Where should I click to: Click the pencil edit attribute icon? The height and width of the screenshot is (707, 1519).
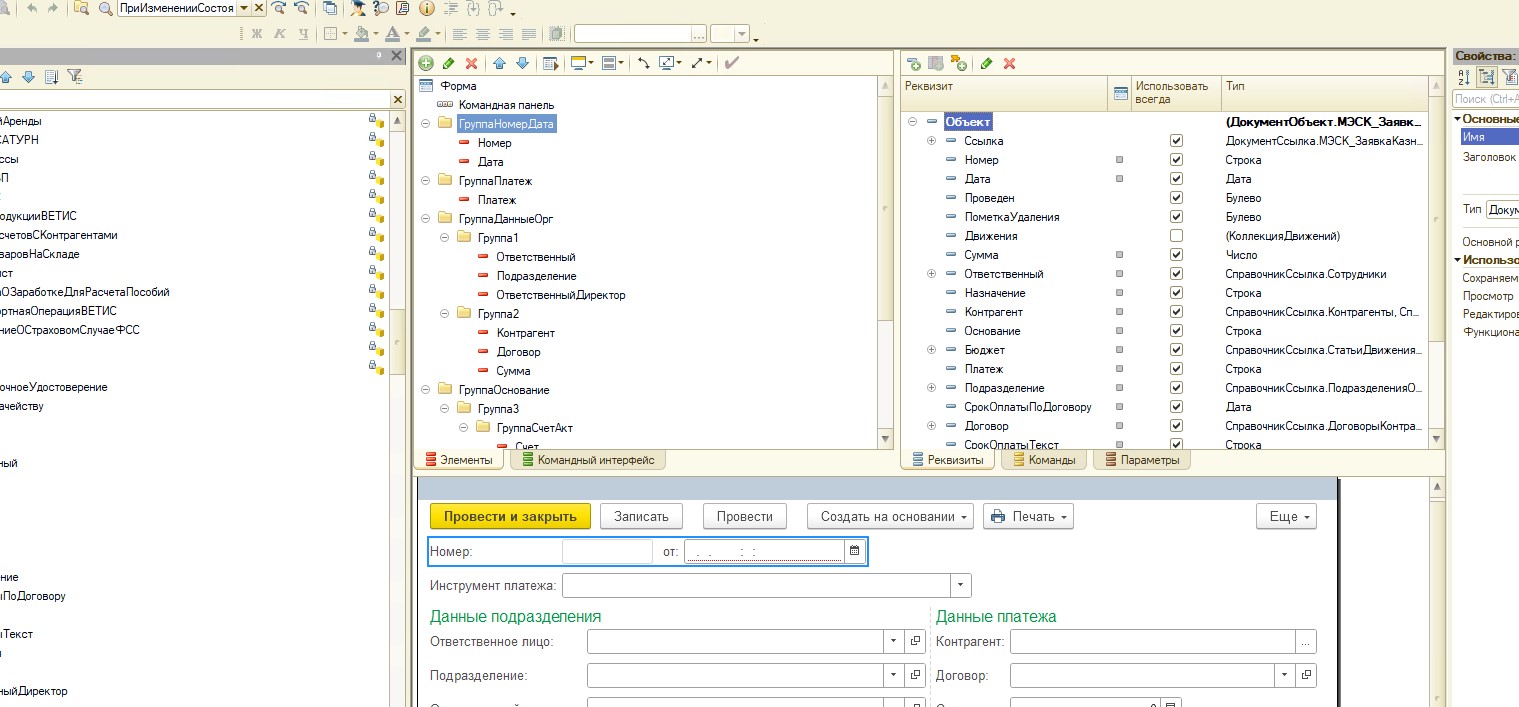(x=986, y=63)
